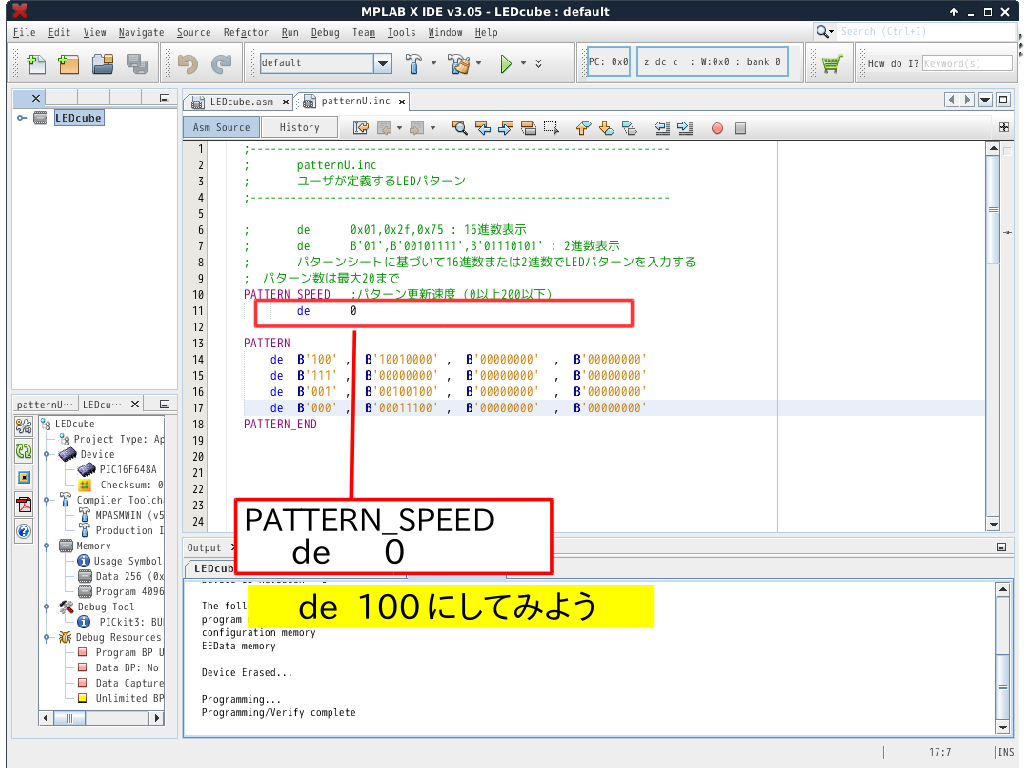Viewport: 1024px width, 768px height.
Task: Open the PDF datasheet icon in dashboard
Action: coord(24,504)
